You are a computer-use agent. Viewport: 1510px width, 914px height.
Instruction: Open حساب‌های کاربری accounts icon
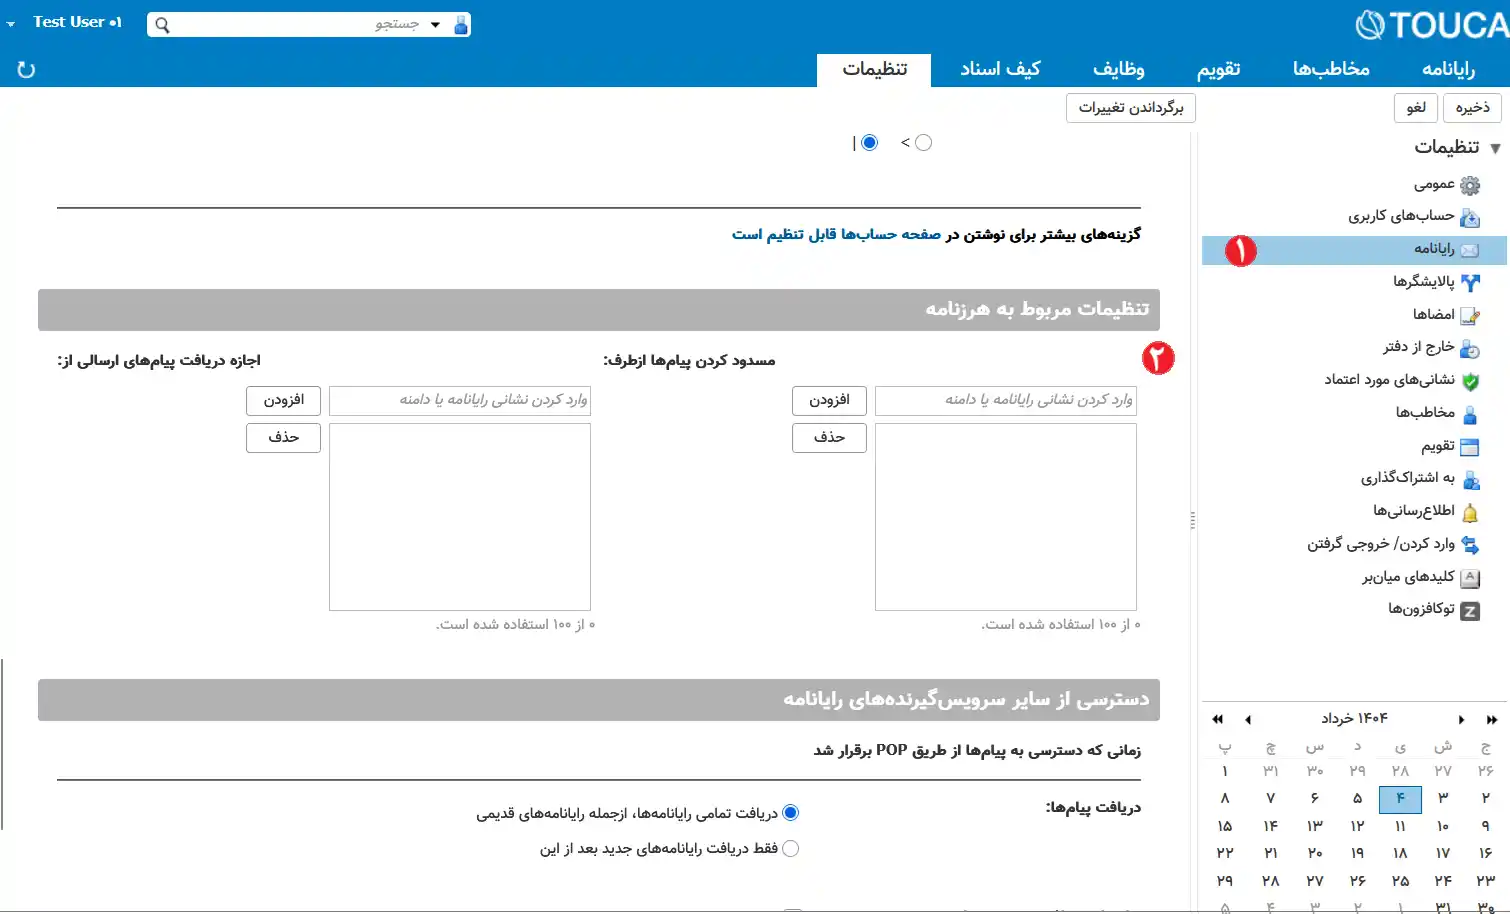coord(1469,217)
